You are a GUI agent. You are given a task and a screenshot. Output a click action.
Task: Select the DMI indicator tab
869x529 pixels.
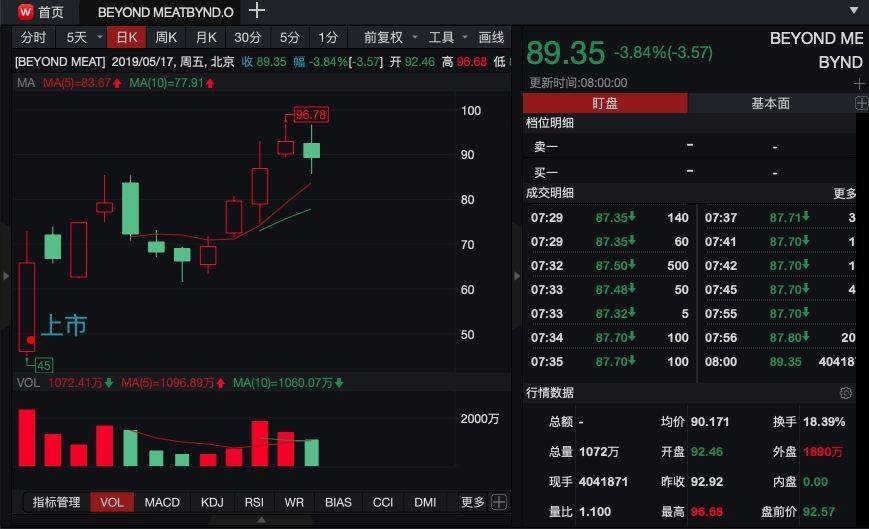(425, 502)
